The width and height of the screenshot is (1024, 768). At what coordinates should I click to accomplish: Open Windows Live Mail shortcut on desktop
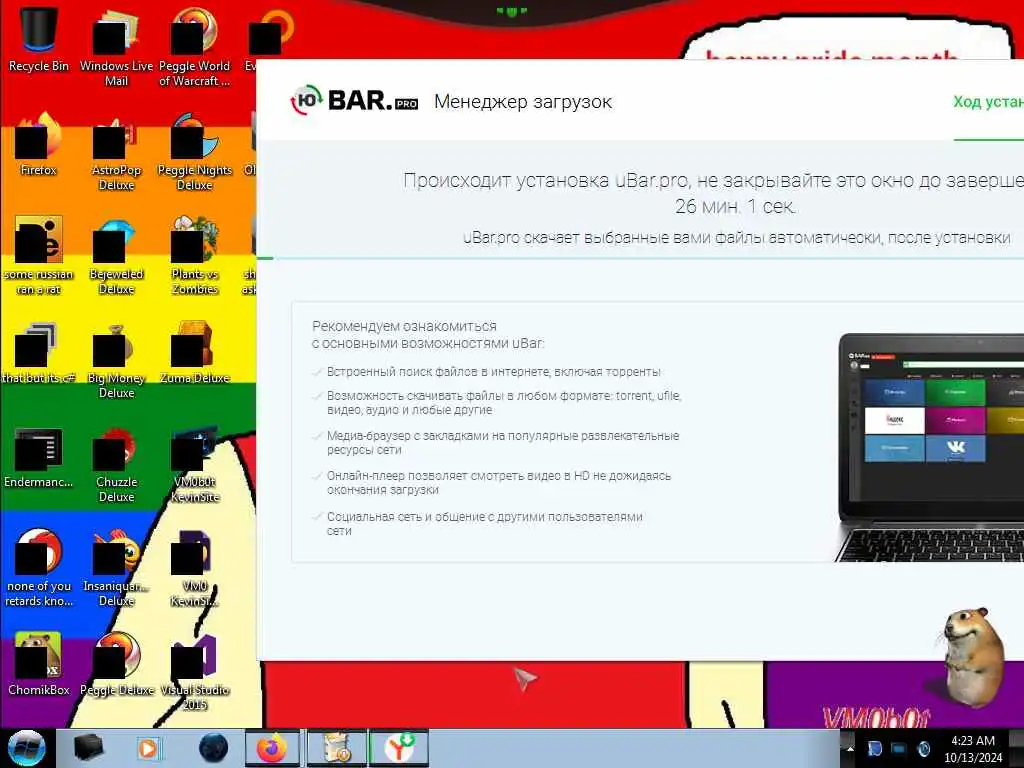(116, 47)
